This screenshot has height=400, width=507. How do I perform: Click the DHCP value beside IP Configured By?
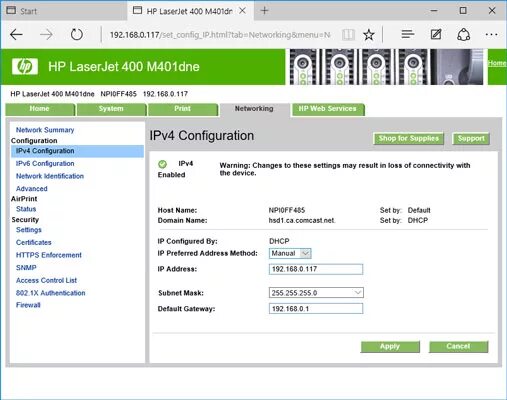(279, 241)
